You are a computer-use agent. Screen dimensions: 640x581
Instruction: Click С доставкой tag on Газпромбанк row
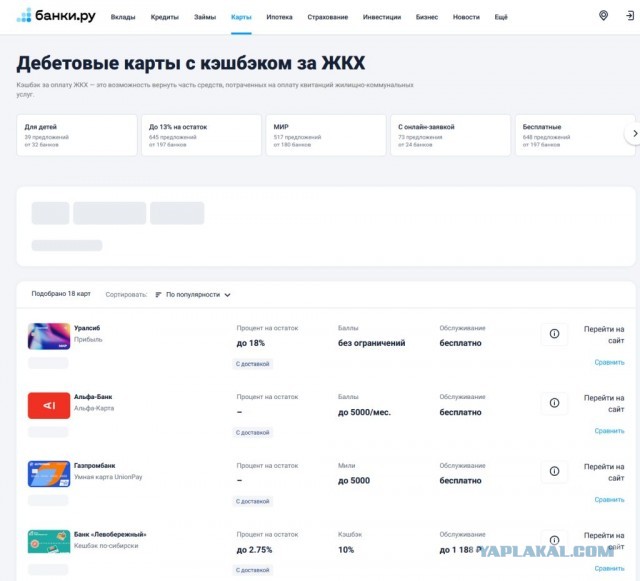(252, 501)
